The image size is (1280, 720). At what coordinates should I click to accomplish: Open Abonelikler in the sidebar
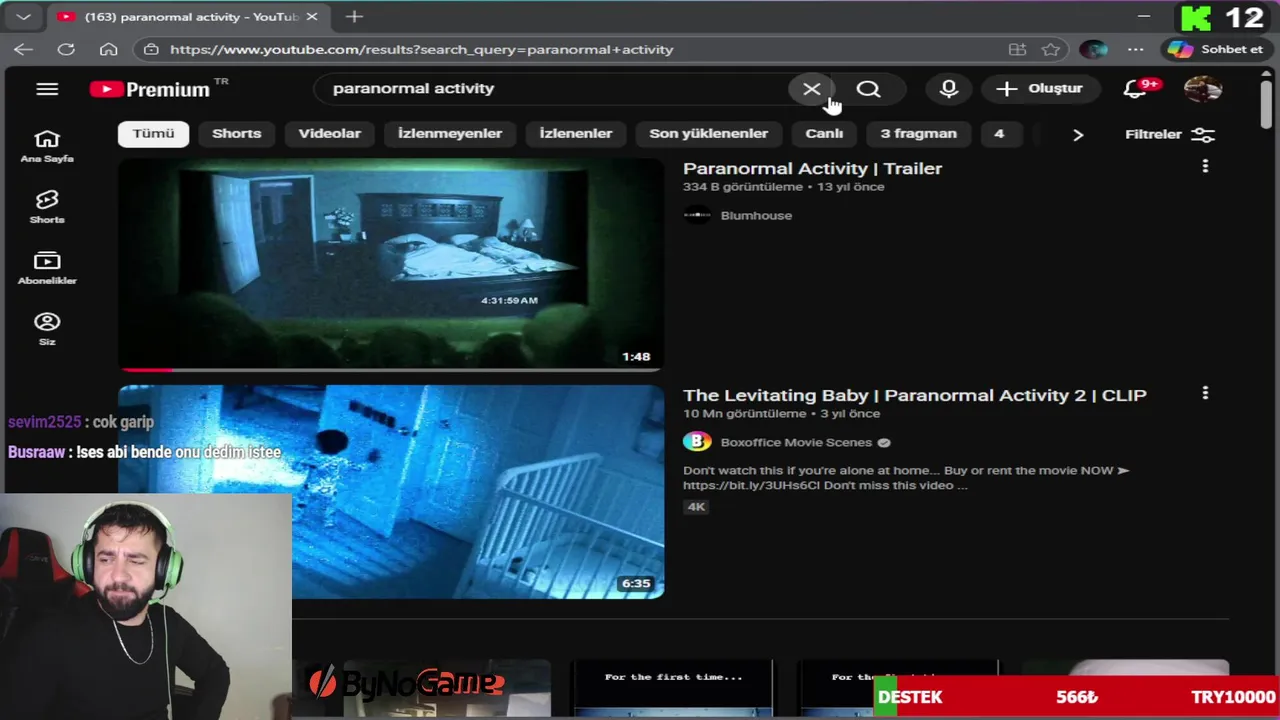point(47,268)
